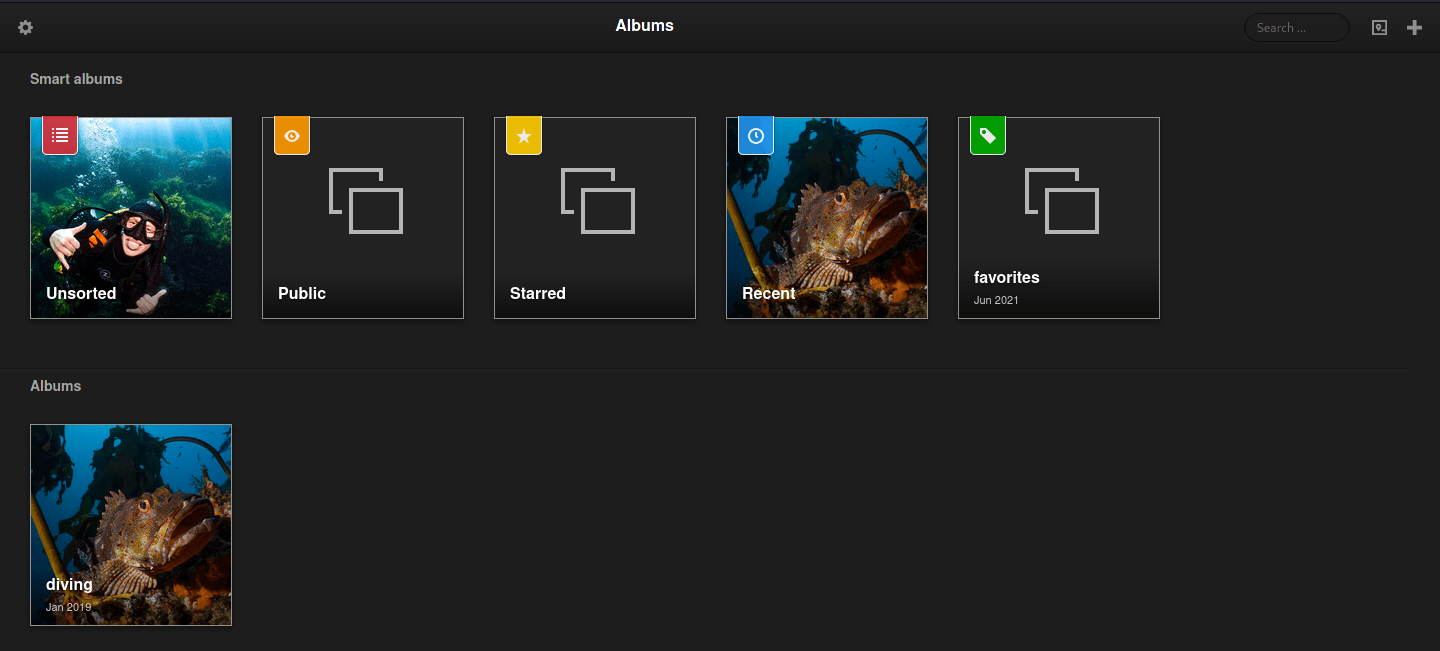Click the Smart albums section heading

pyautogui.click(x=76, y=79)
